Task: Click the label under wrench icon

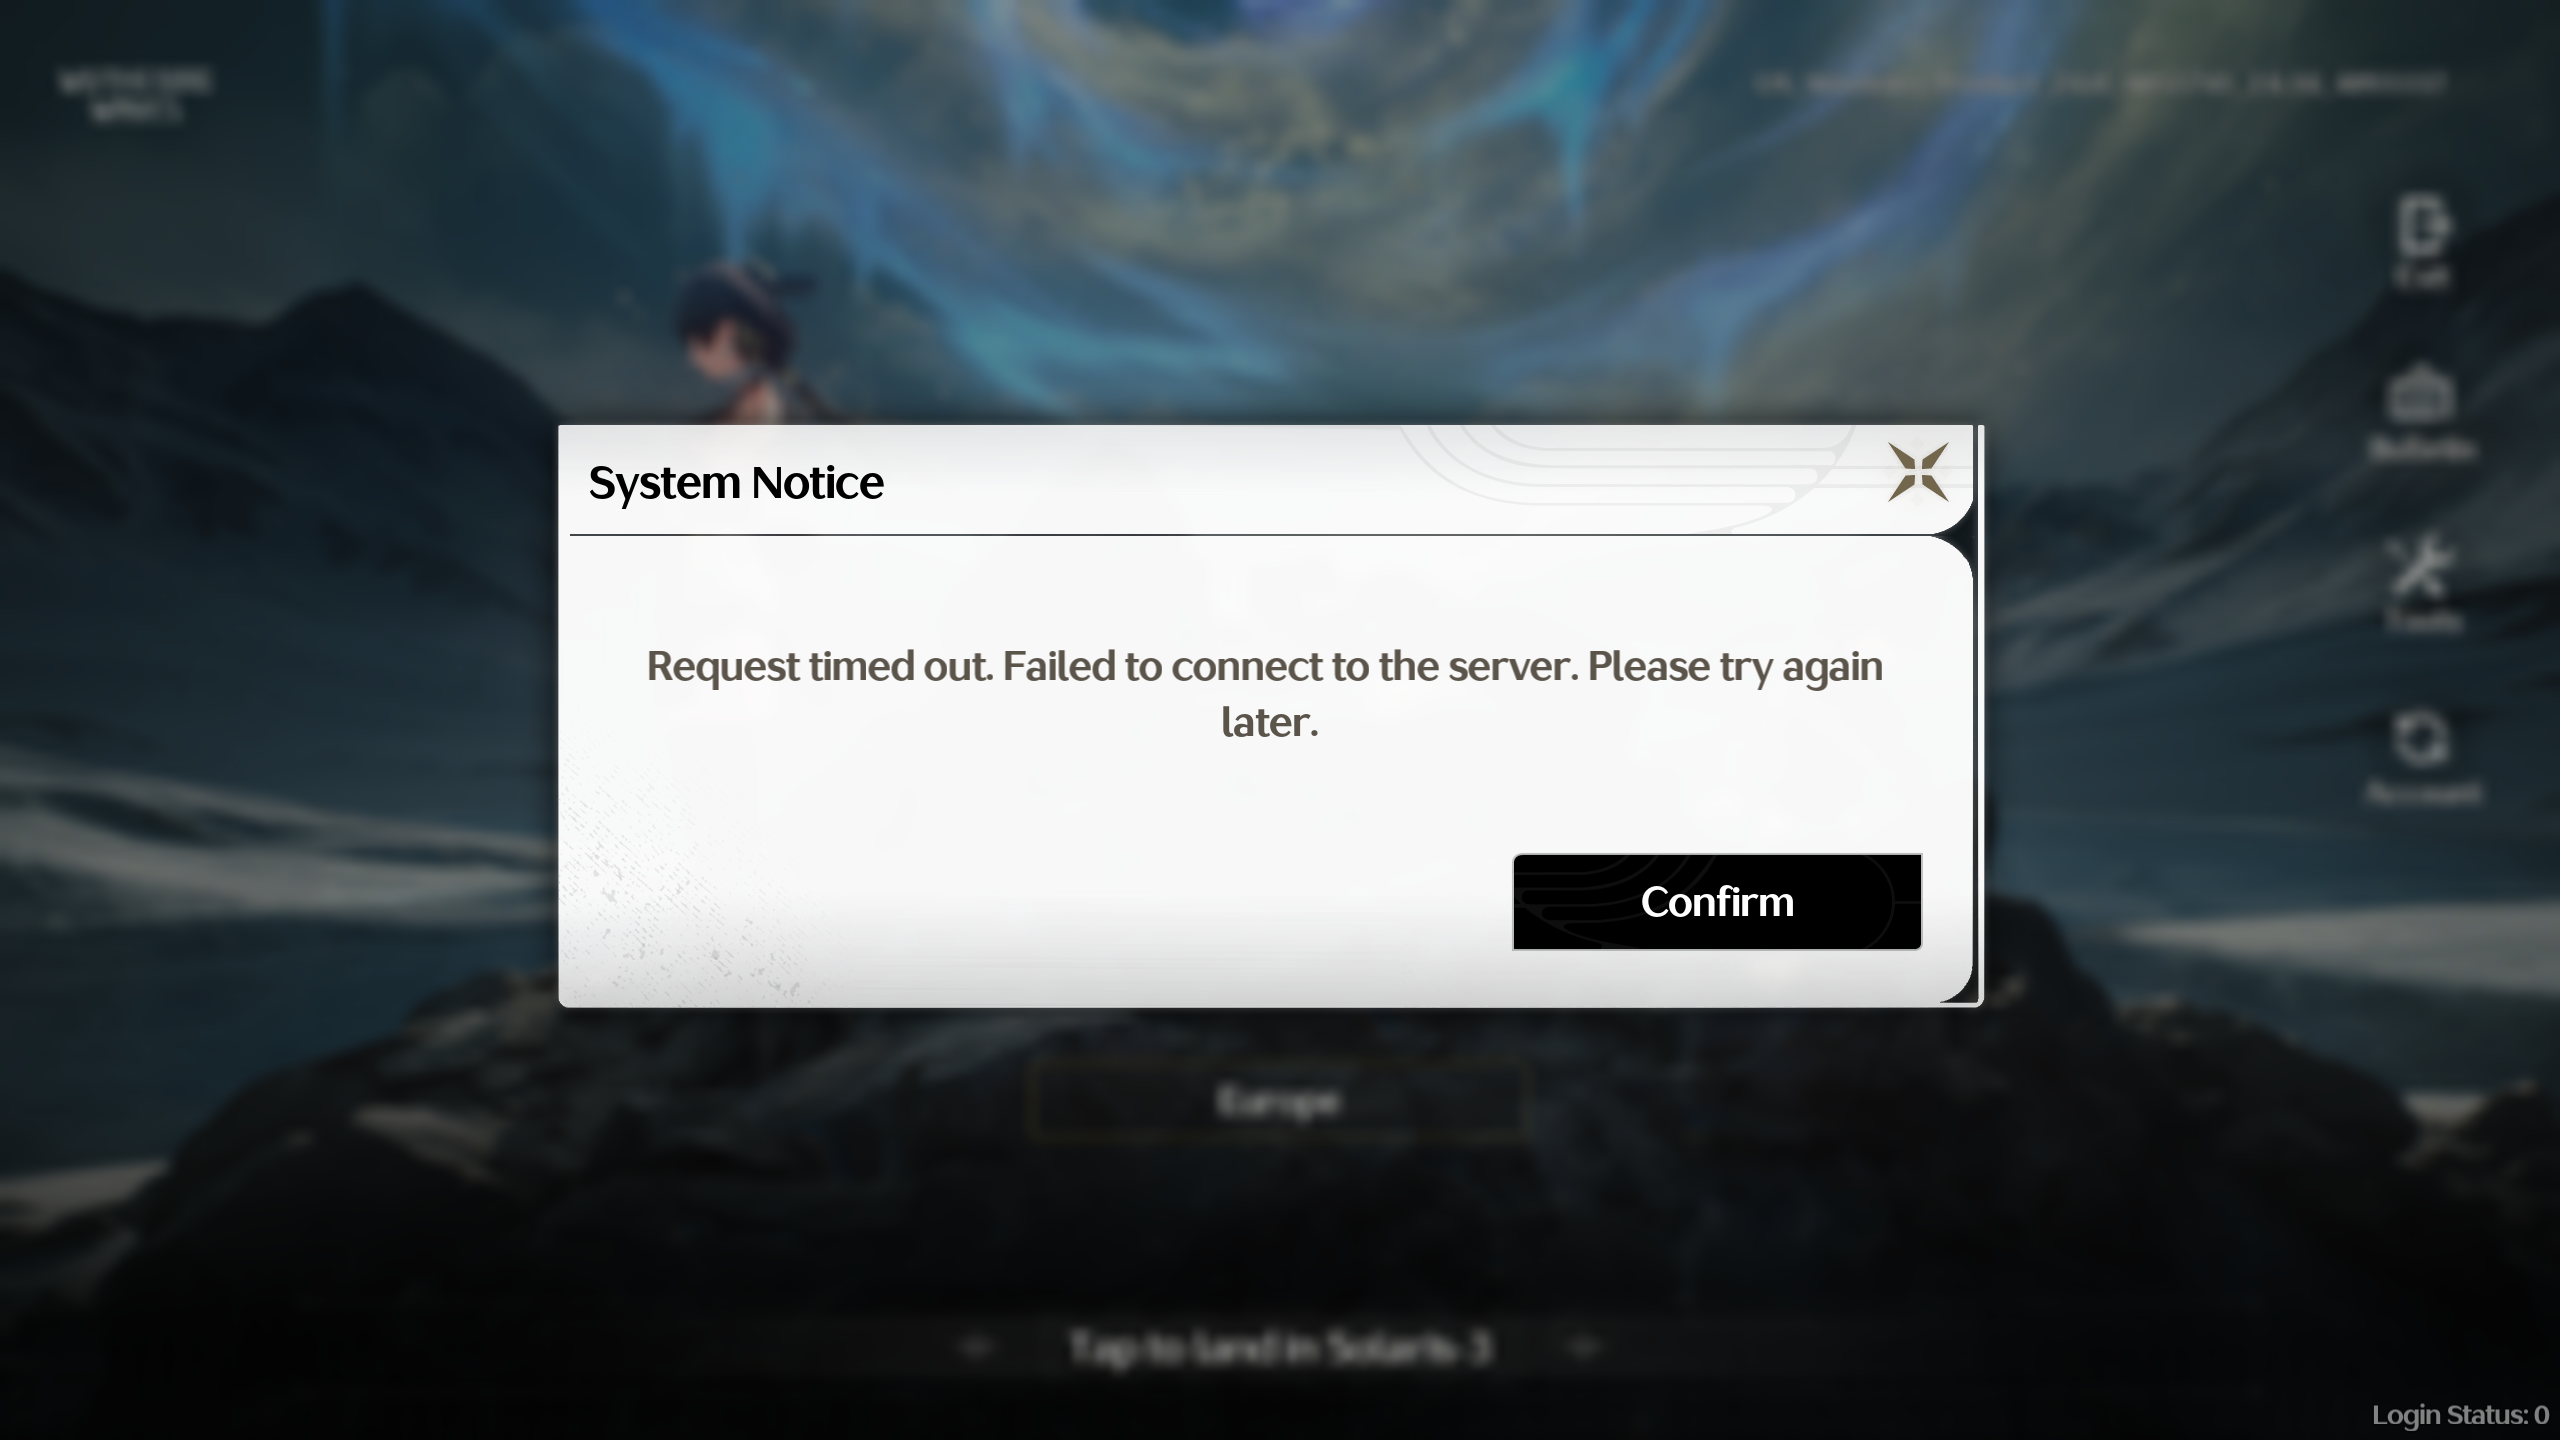Action: [x=2423, y=621]
